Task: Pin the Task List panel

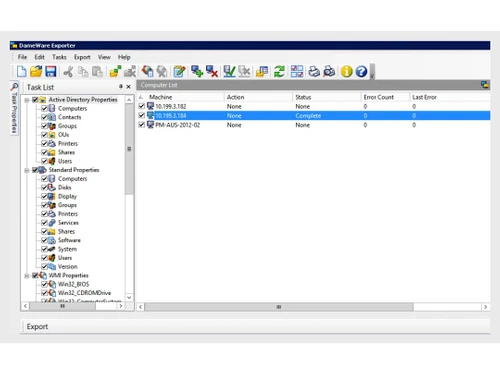Action: pyautogui.click(x=121, y=86)
